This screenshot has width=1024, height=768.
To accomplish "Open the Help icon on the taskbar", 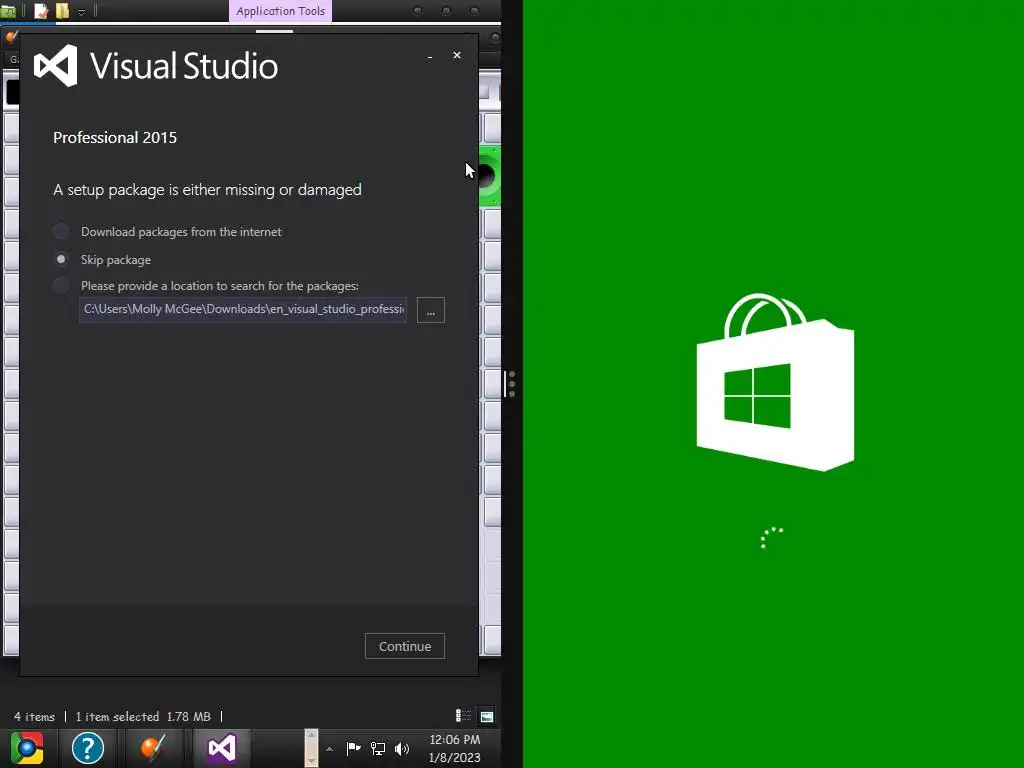I will point(88,748).
